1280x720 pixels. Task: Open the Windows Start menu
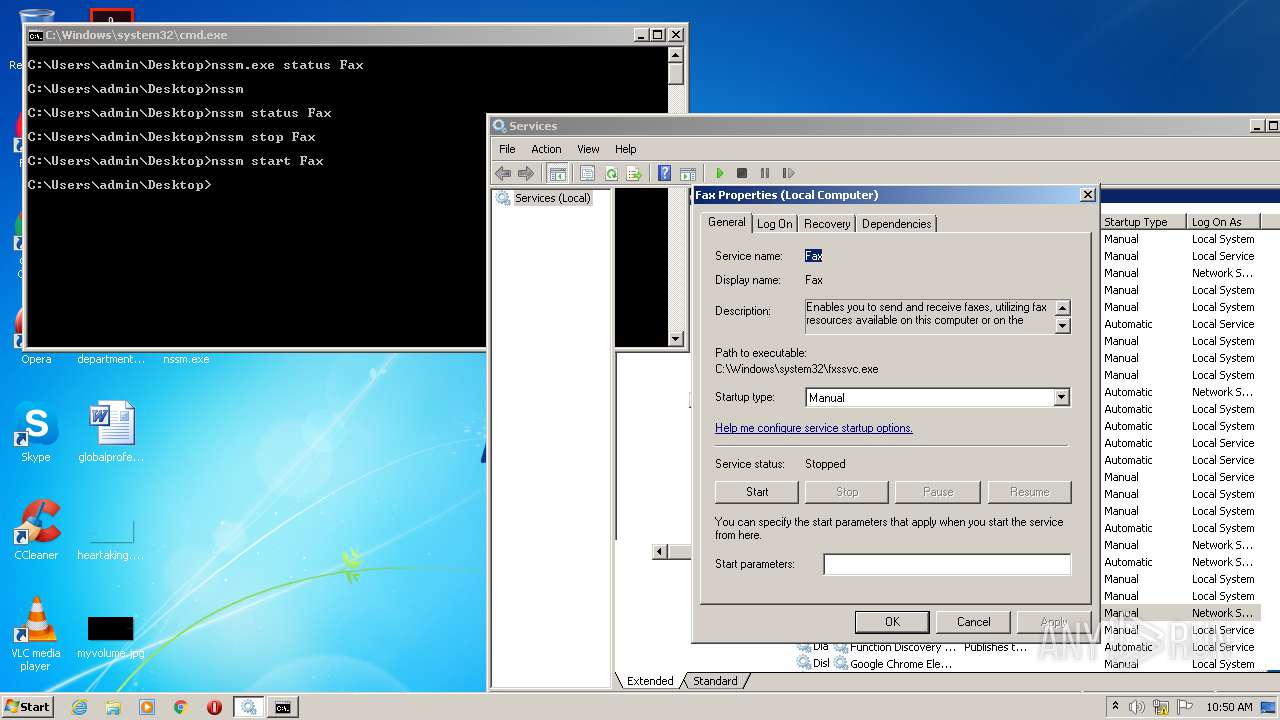click(28, 707)
